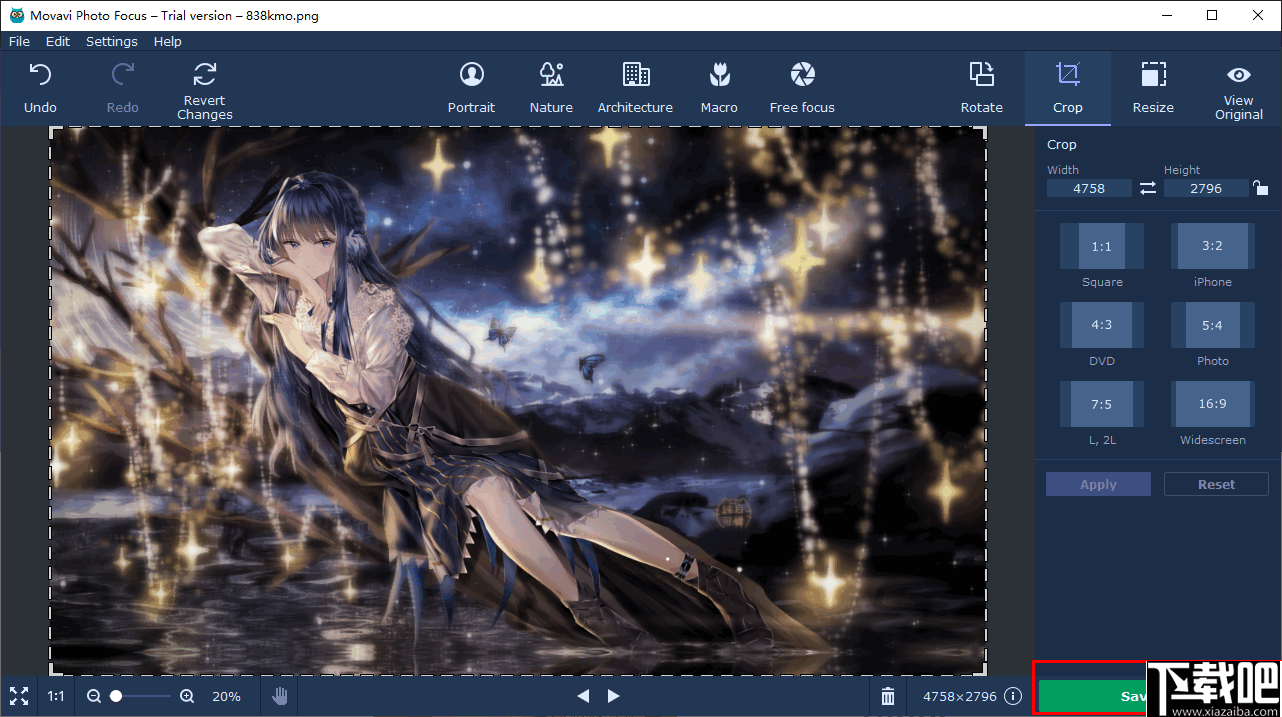Click the zoom out magnifier icon
This screenshot has width=1282, height=717.
point(93,696)
